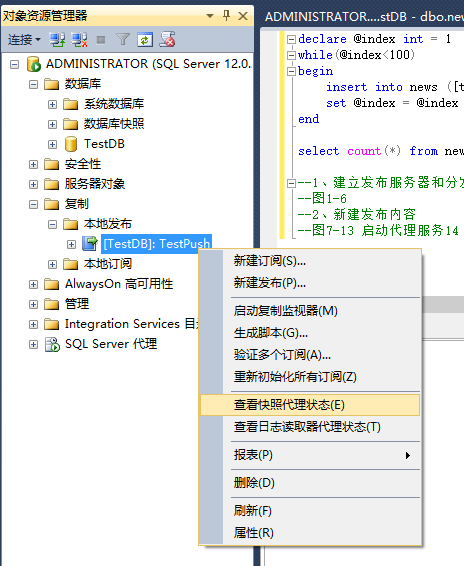
Task: Click the TestDB database cylinder icon
Action: pos(71,144)
